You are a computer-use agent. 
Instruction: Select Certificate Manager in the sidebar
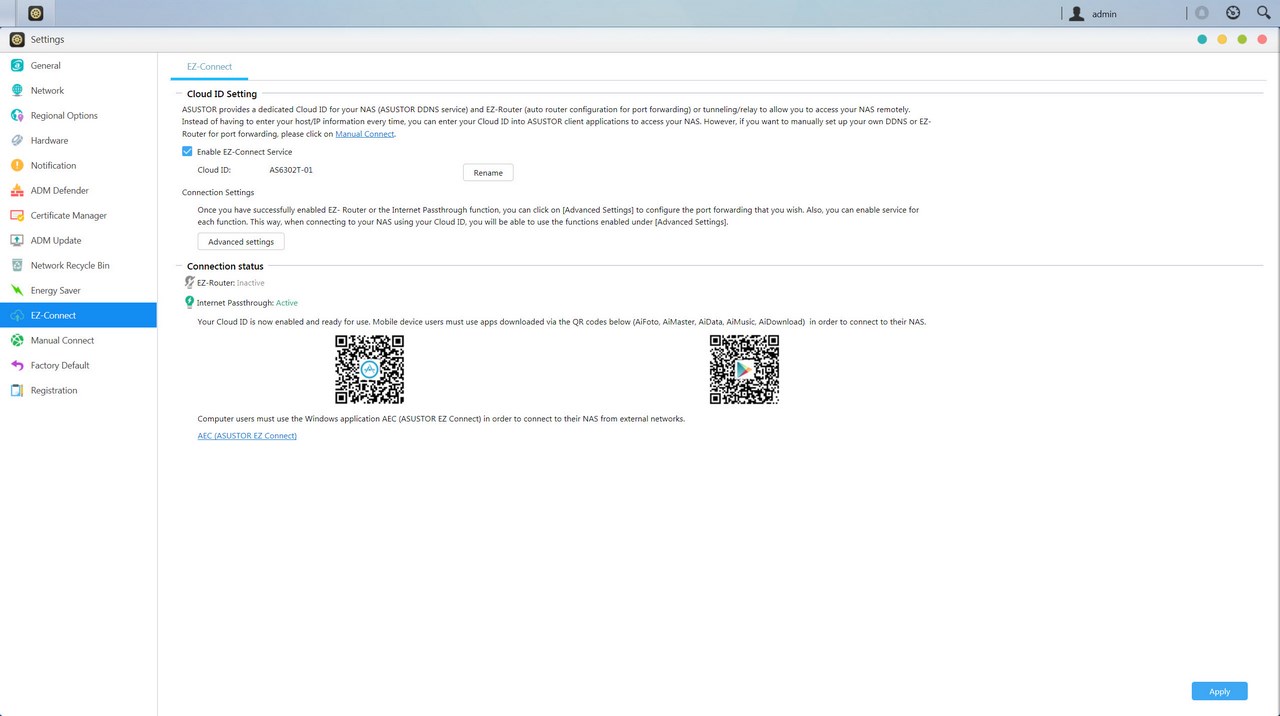coord(78,216)
